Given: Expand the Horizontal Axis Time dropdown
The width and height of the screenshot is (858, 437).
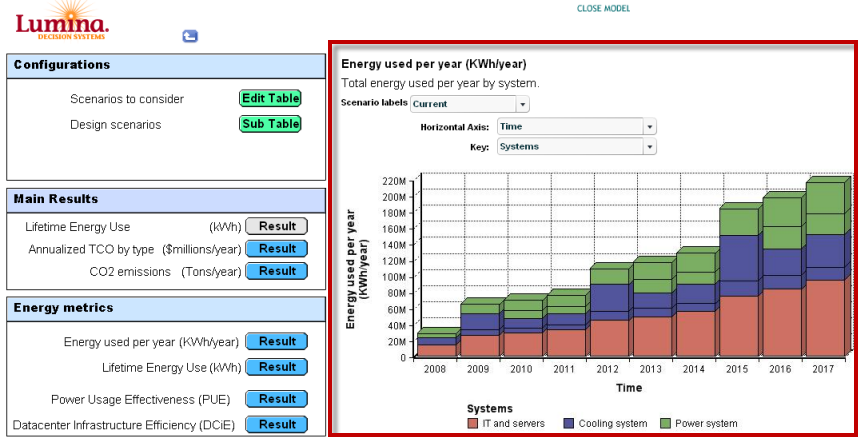Looking at the screenshot, I should click(x=577, y=126).
